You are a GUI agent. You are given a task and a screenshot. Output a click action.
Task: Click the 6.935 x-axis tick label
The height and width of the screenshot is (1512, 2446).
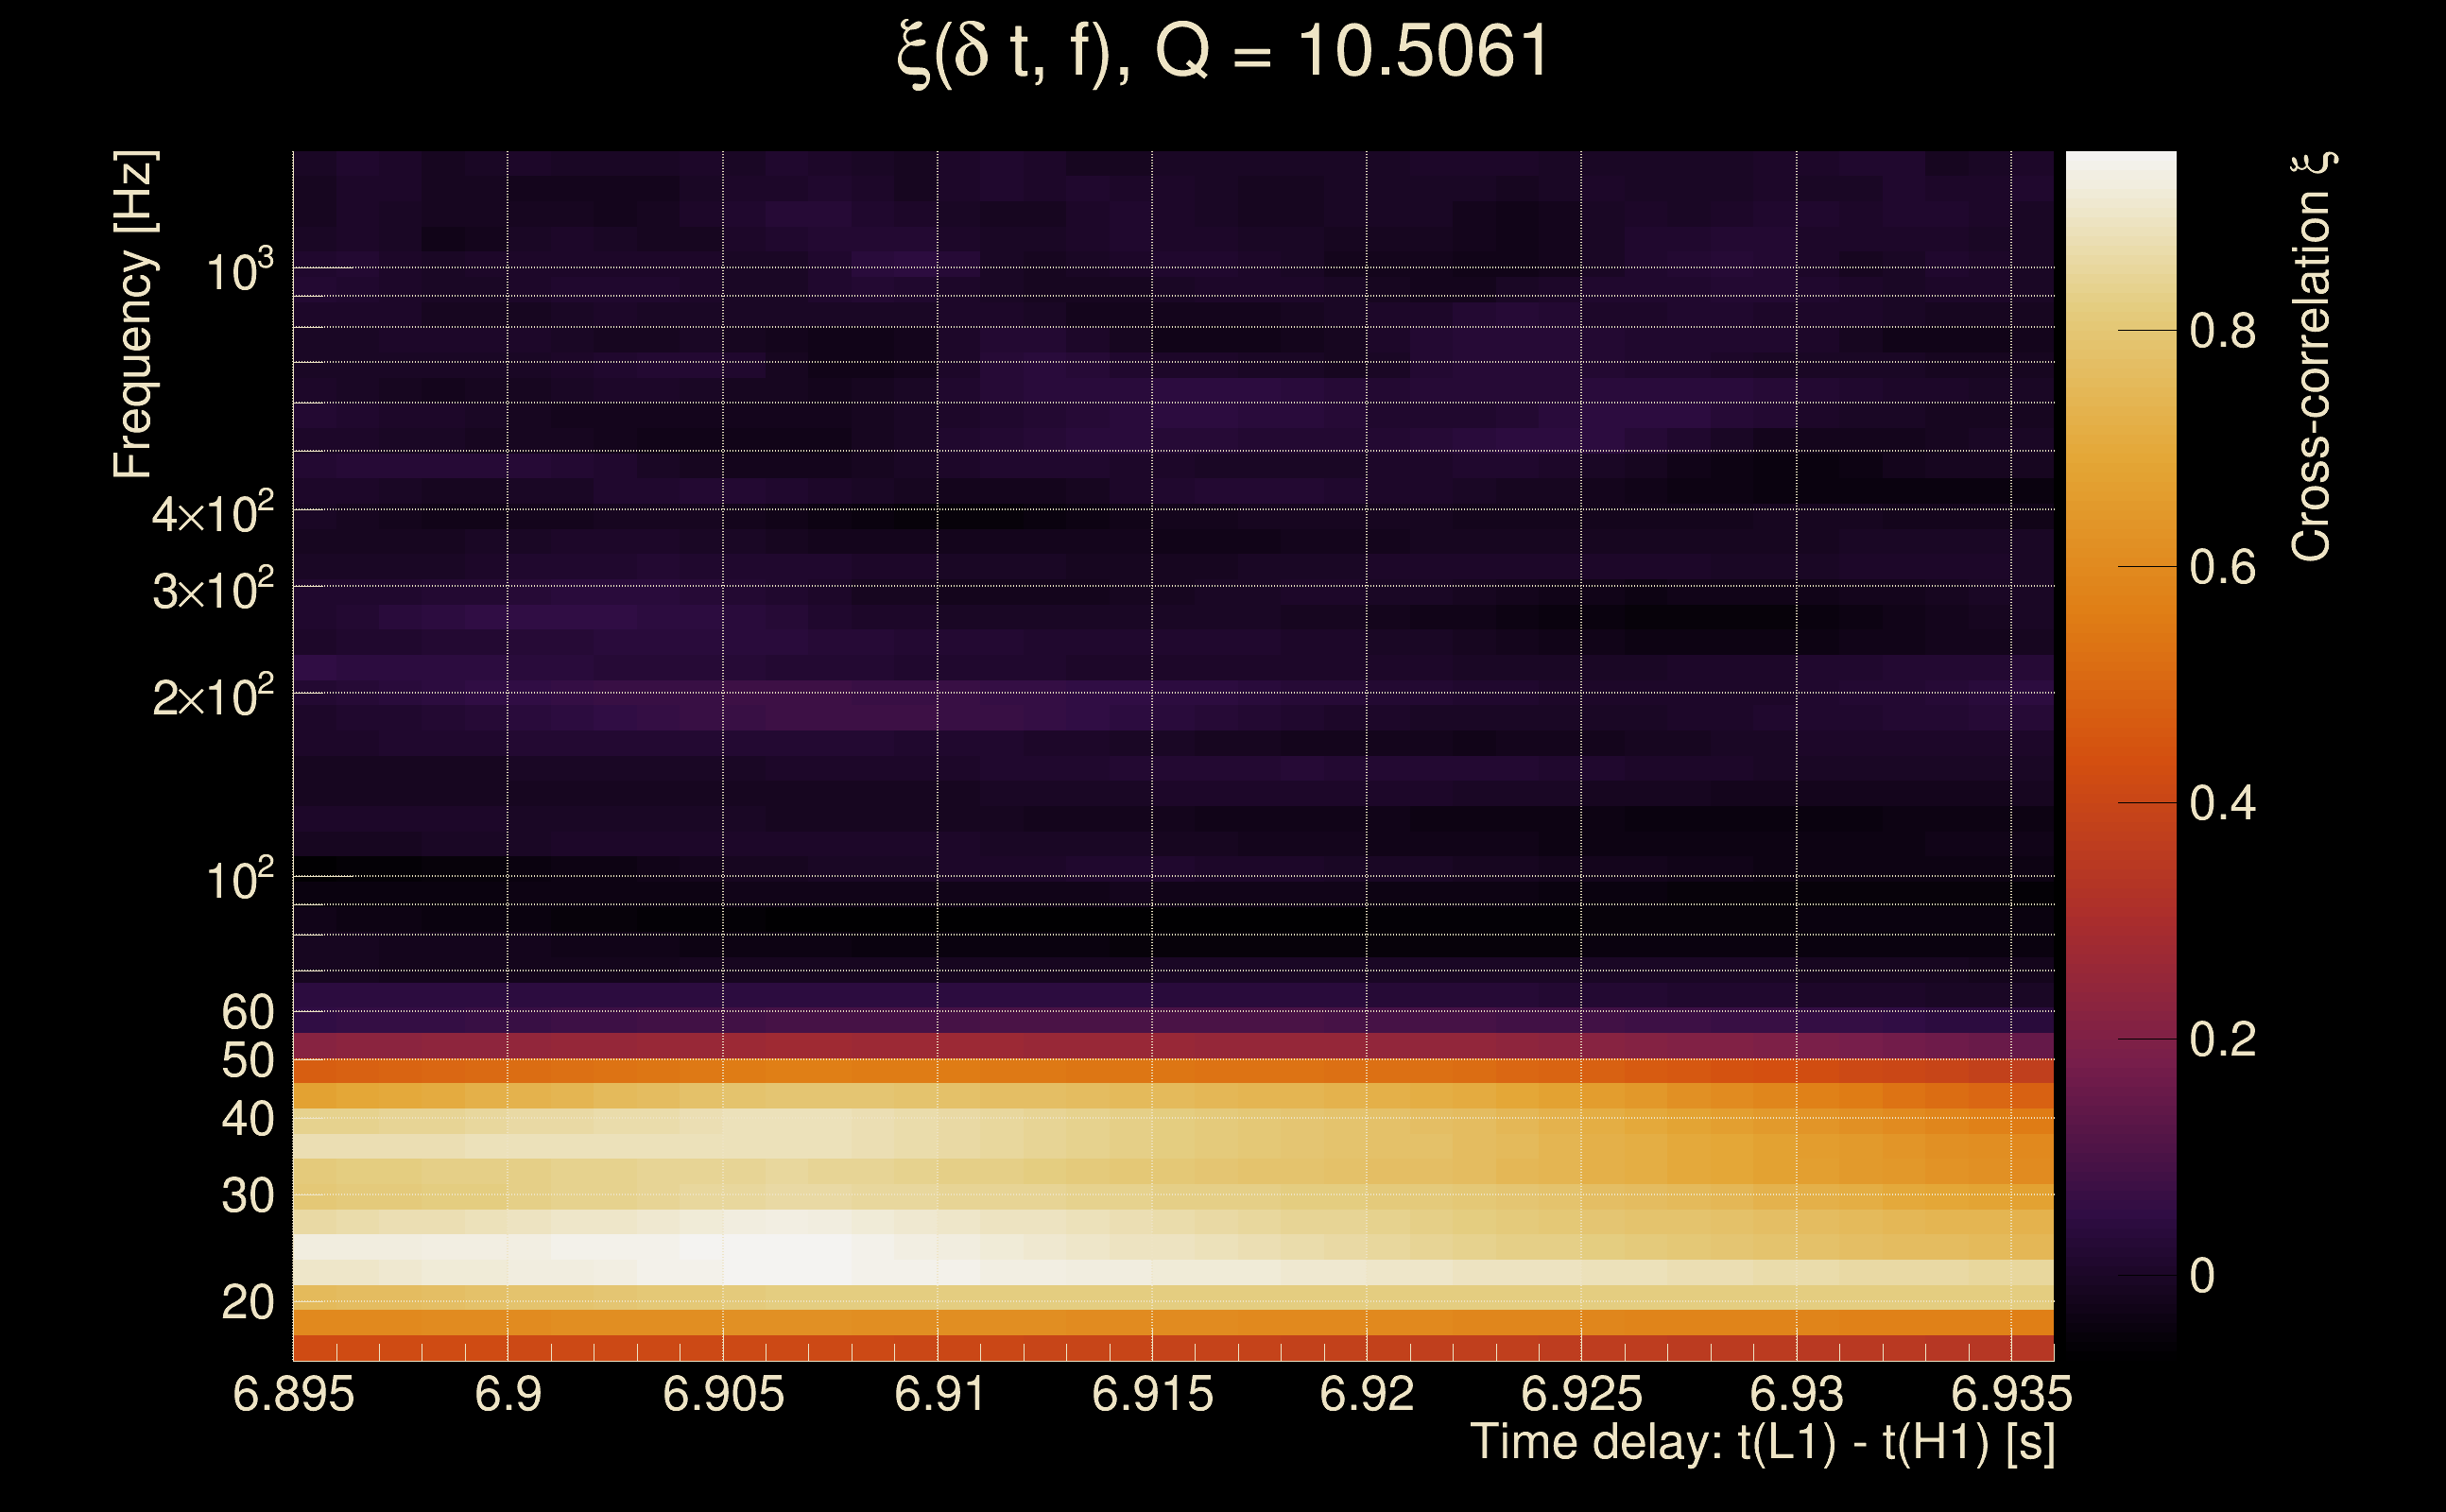click(2011, 1394)
